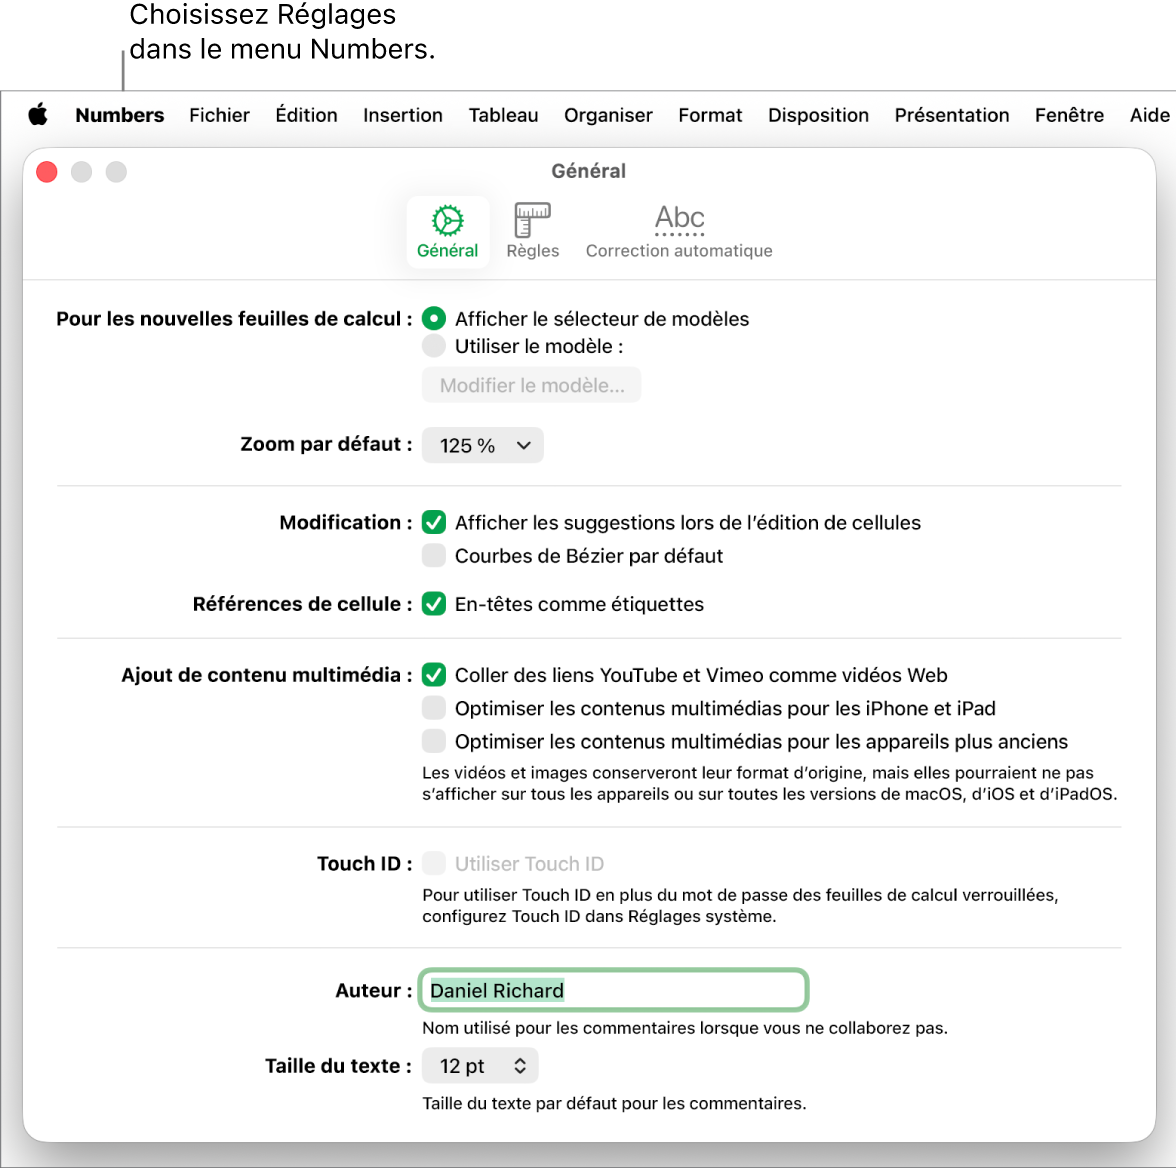Open the Taille du texte stepper

click(x=480, y=1065)
